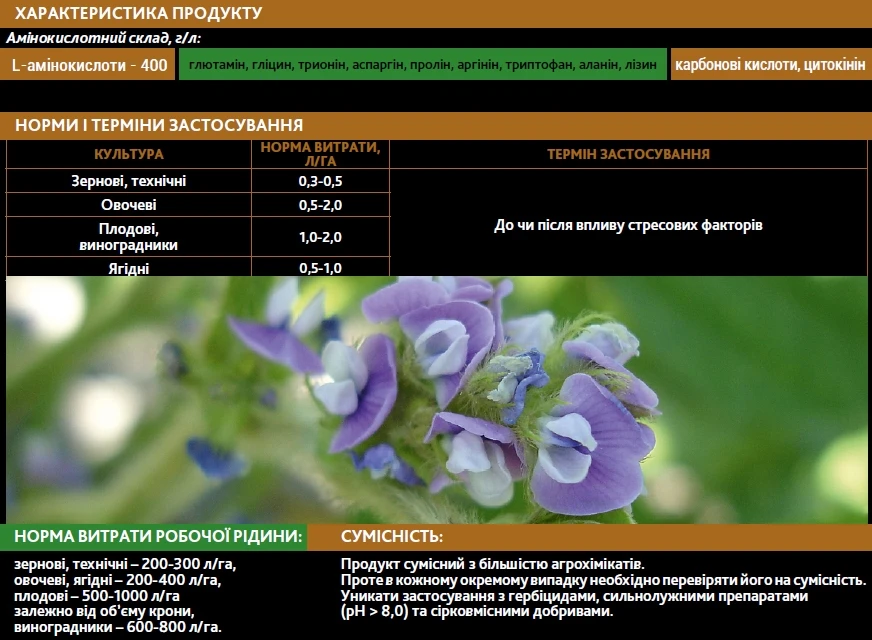Click the 0,3-0,5 rate cell
Screen dimensions: 872x640
point(320,181)
